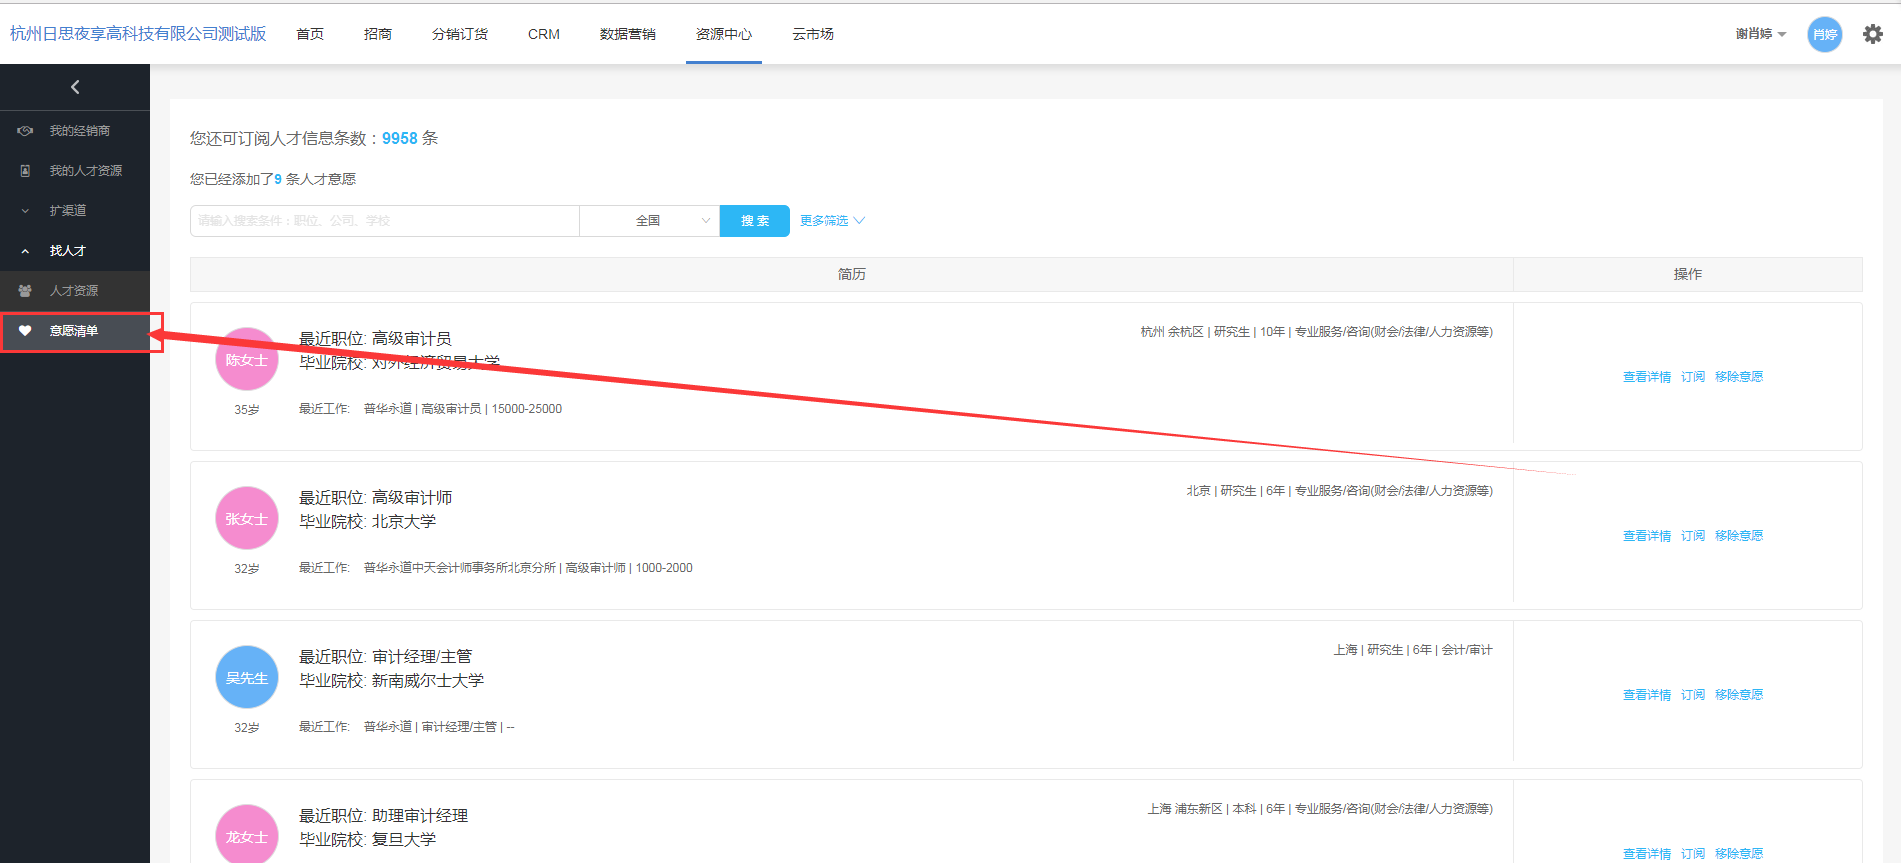Click the people icon for 人才资源
1901x863 pixels.
[25, 291]
